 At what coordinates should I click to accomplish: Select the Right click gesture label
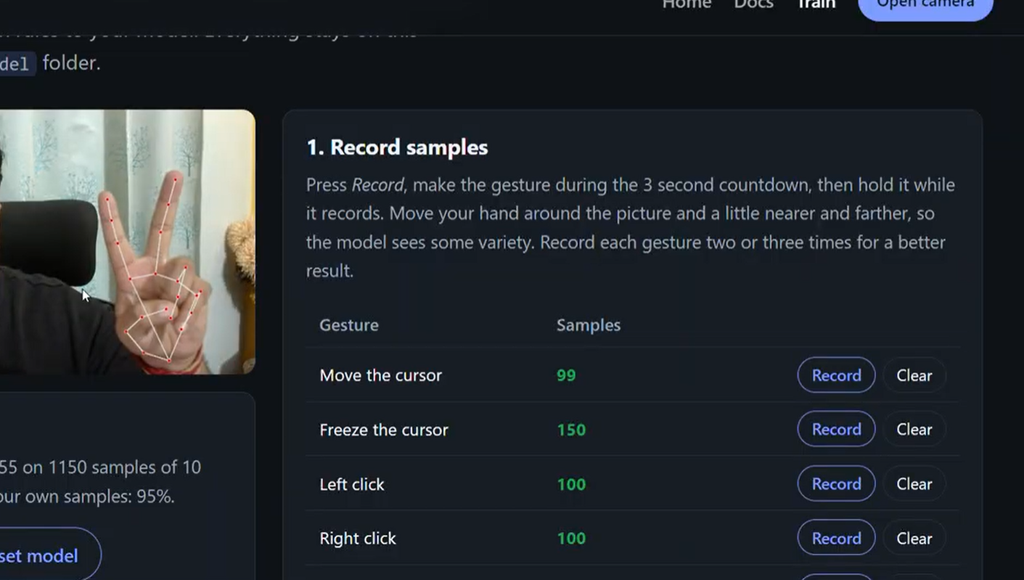pos(357,538)
